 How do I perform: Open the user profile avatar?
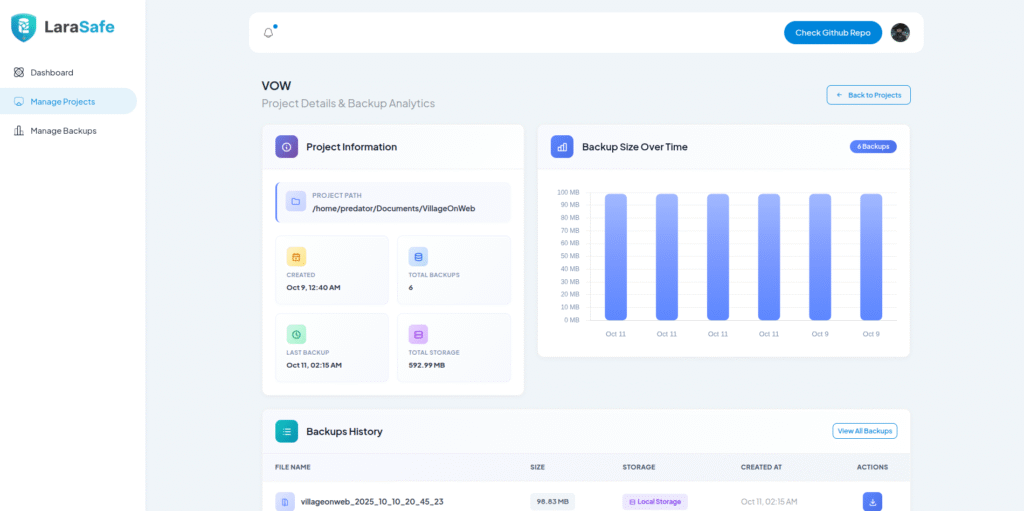[x=900, y=33]
